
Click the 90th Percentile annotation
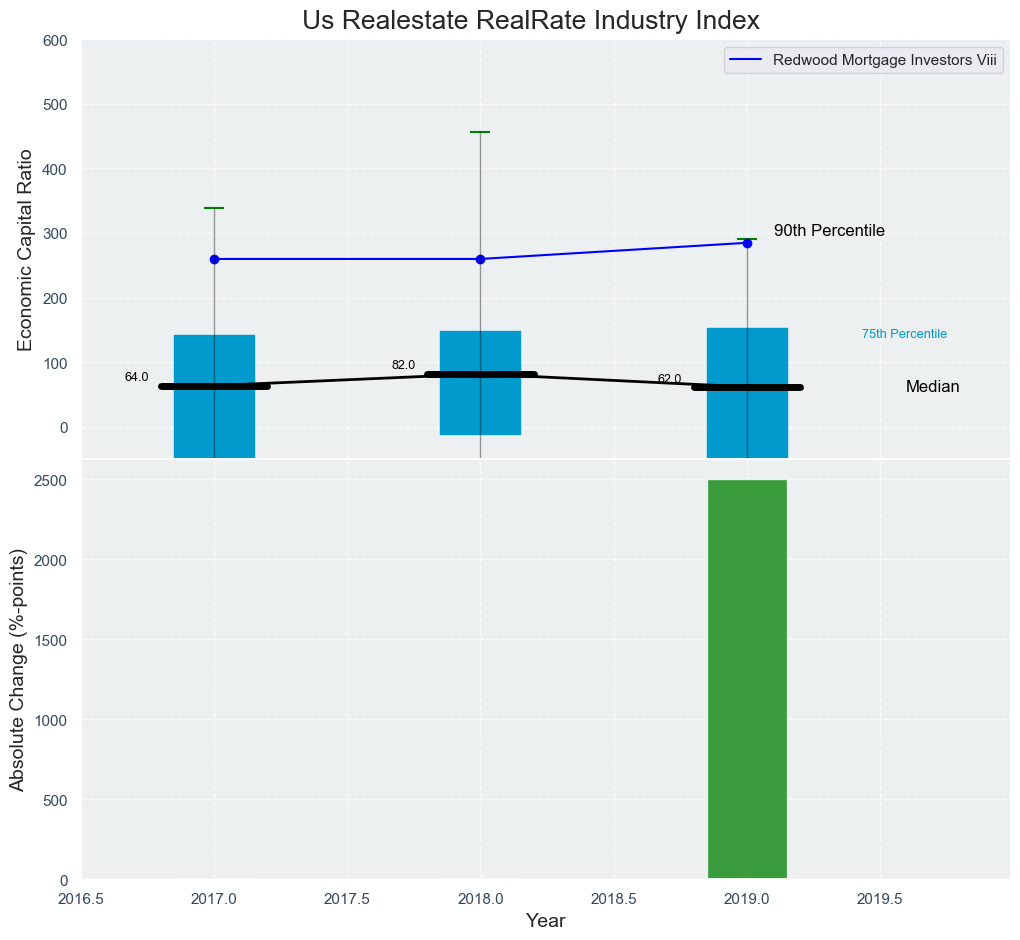829,231
